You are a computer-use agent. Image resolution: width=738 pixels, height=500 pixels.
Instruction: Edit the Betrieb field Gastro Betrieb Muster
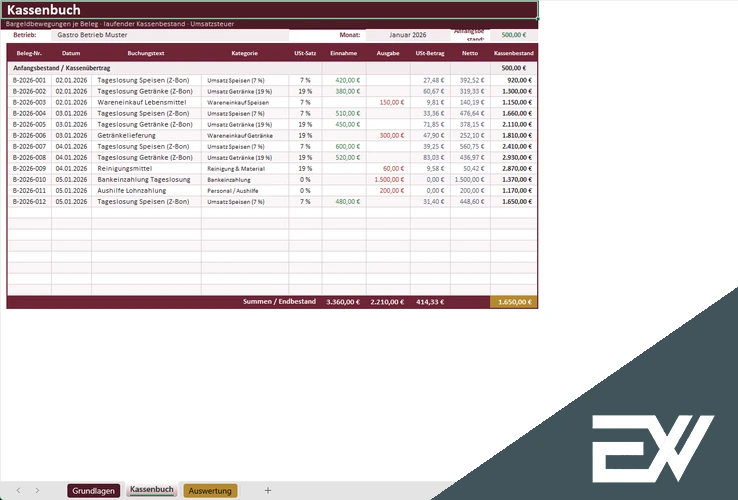point(170,35)
